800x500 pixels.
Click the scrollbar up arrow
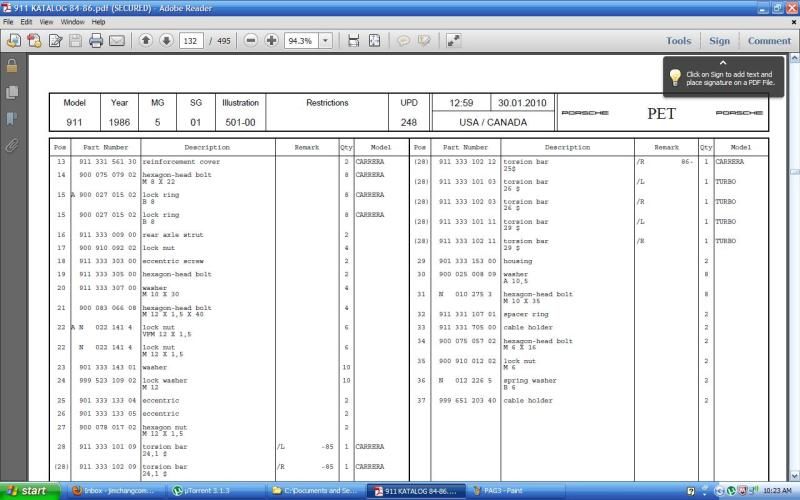click(x=794, y=58)
